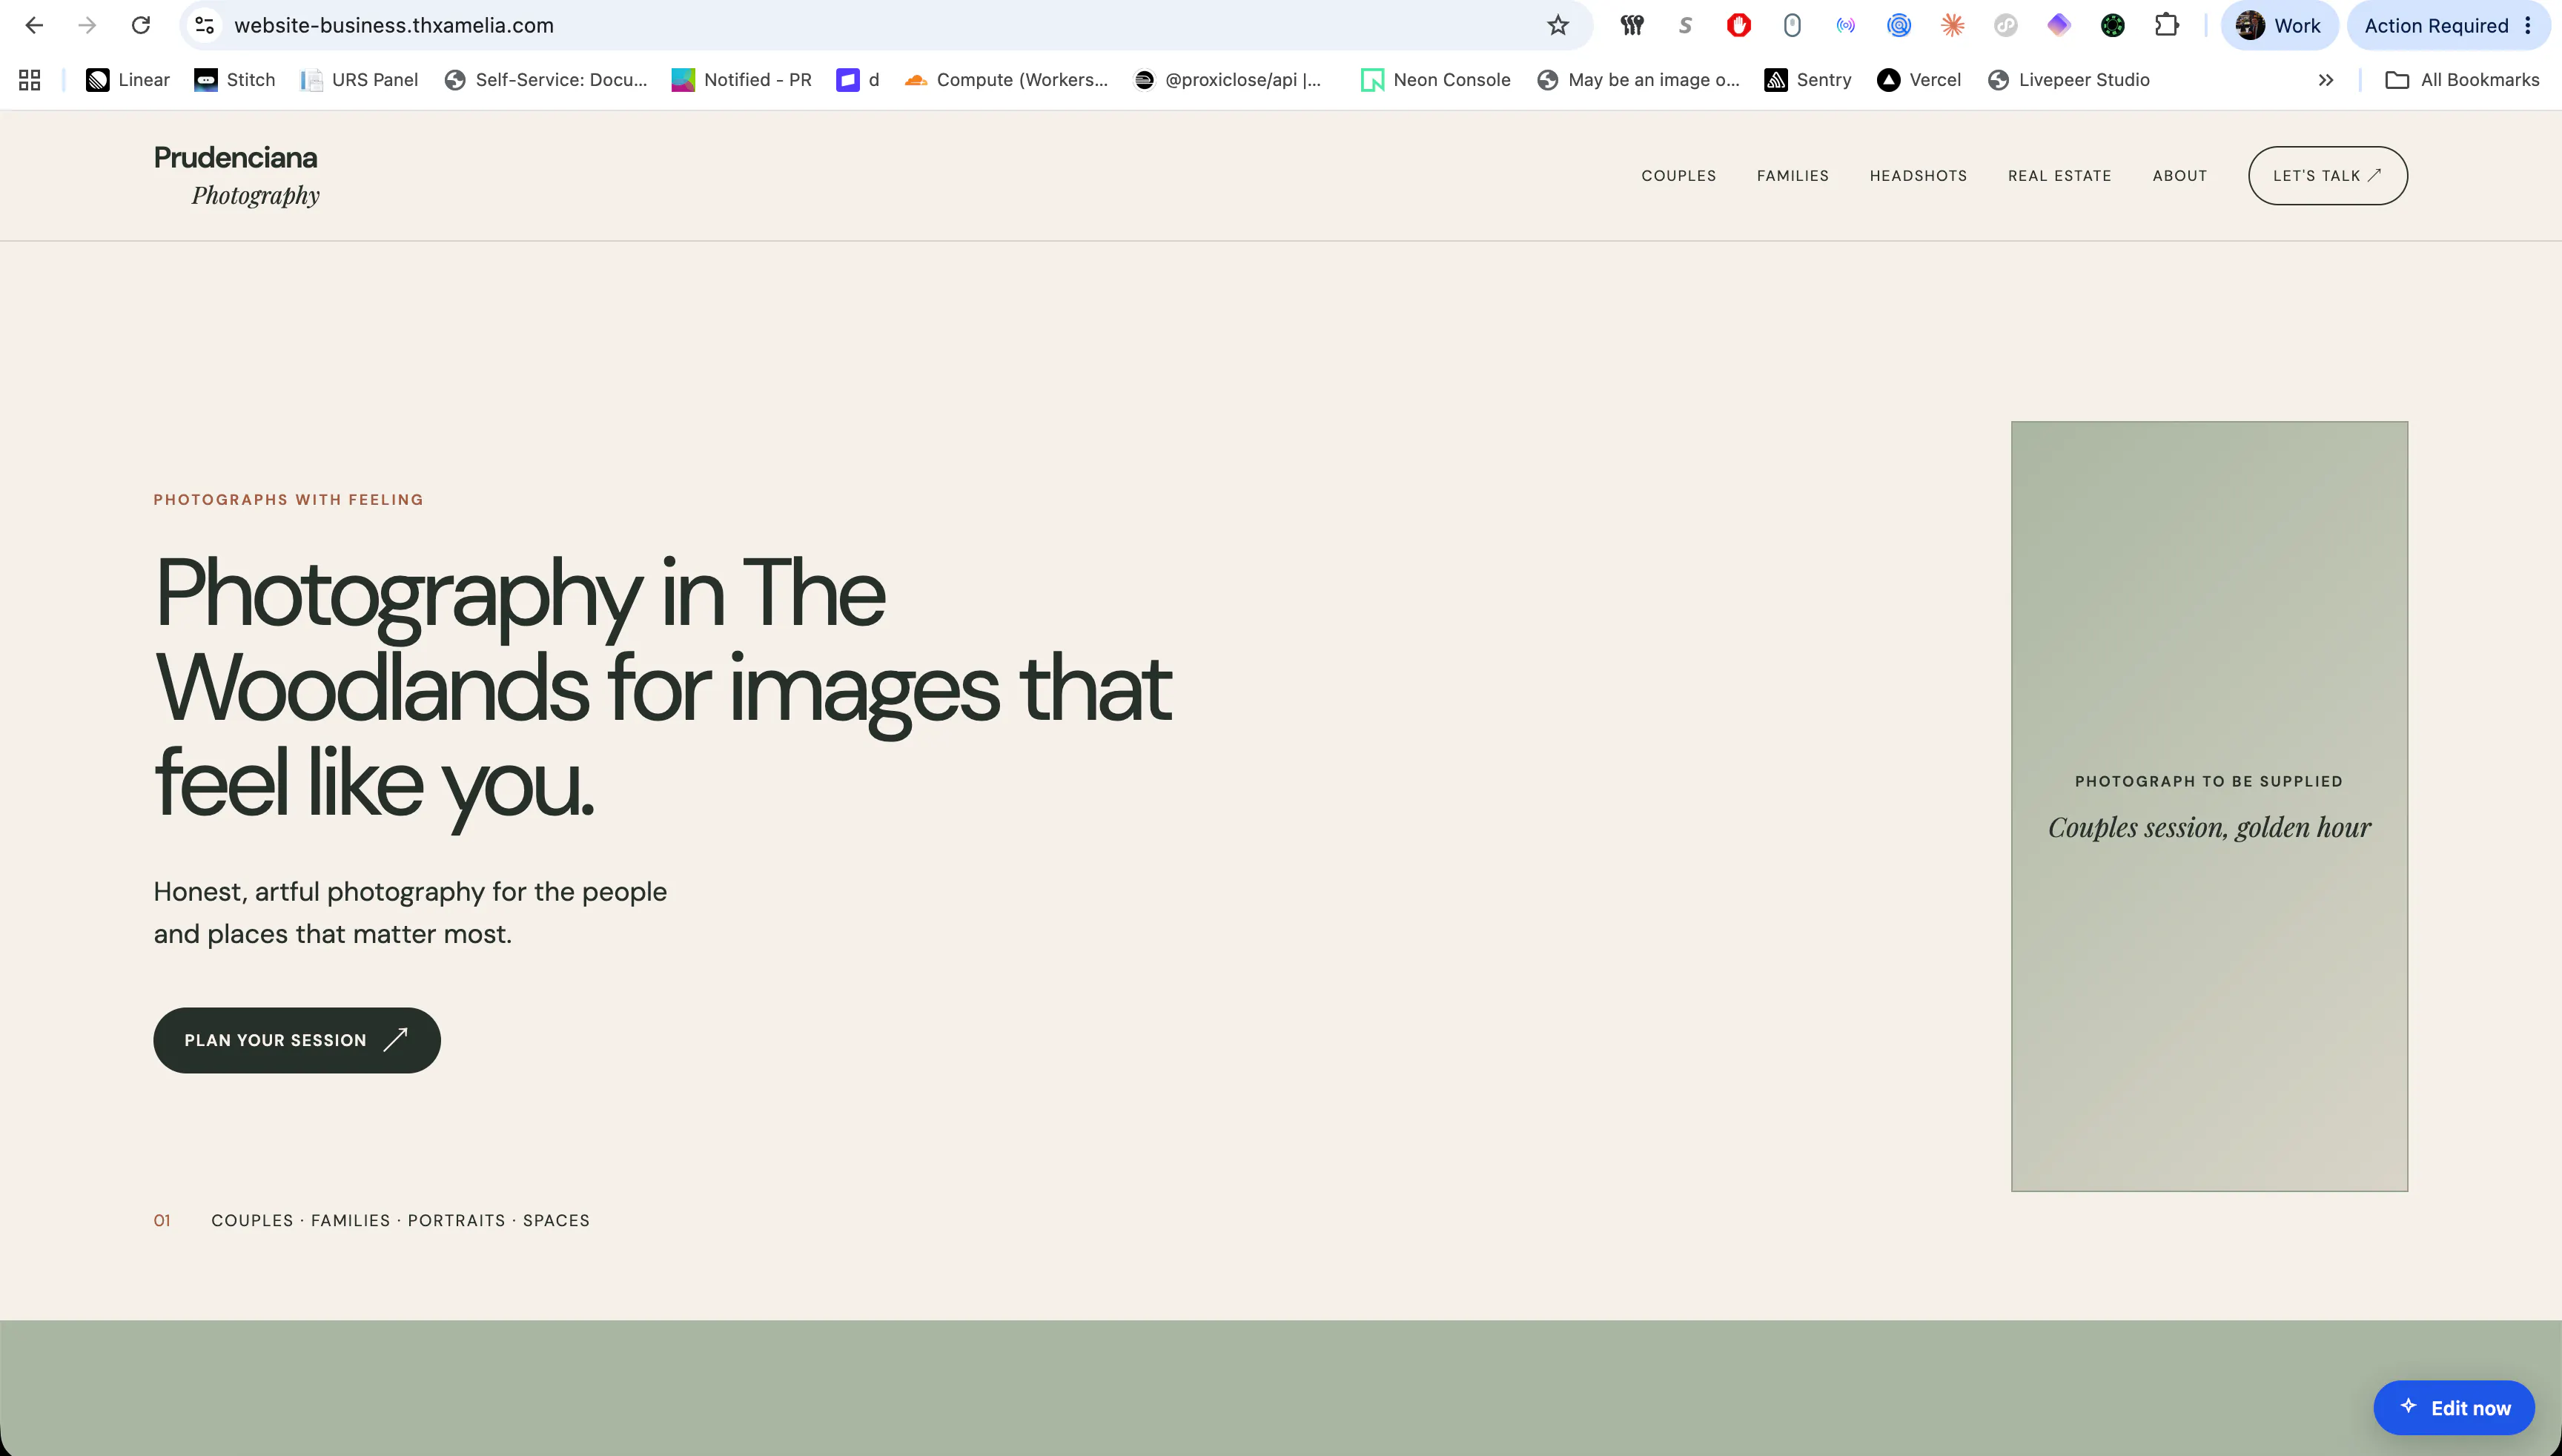
Task: Click the Edit now floating button
Action: point(2454,1408)
